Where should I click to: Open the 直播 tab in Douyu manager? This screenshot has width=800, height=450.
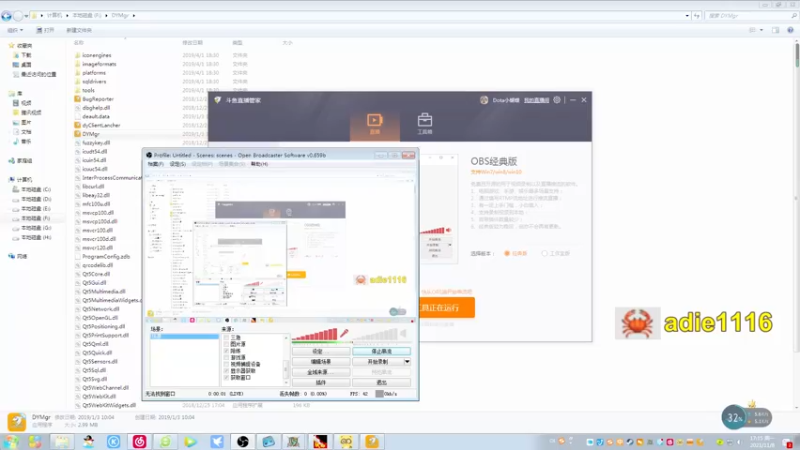pyautogui.click(x=374, y=124)
